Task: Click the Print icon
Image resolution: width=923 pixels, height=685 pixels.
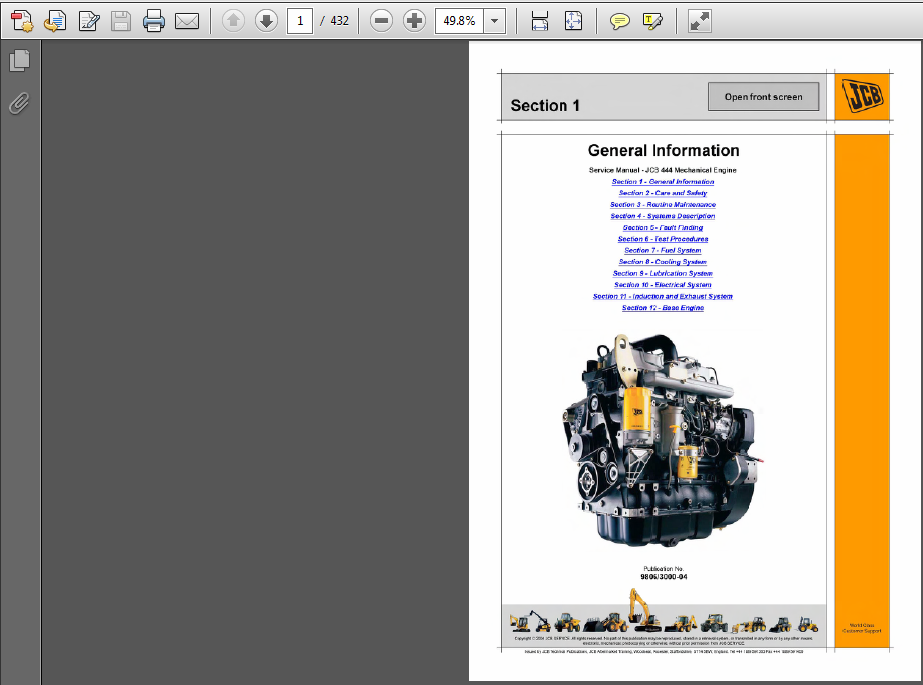Action: (x=154, y=21)
